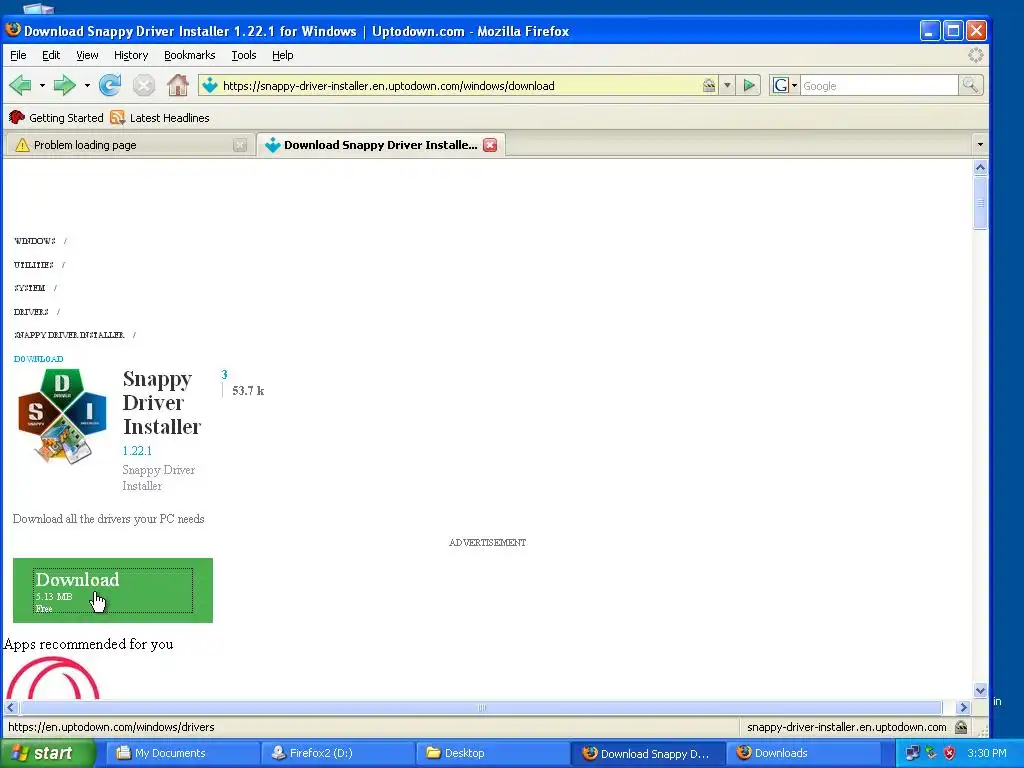The height and width of the screenshot is (768, 1024).
Task: Open the Windows start menu
Action: [x=46, y=753]
